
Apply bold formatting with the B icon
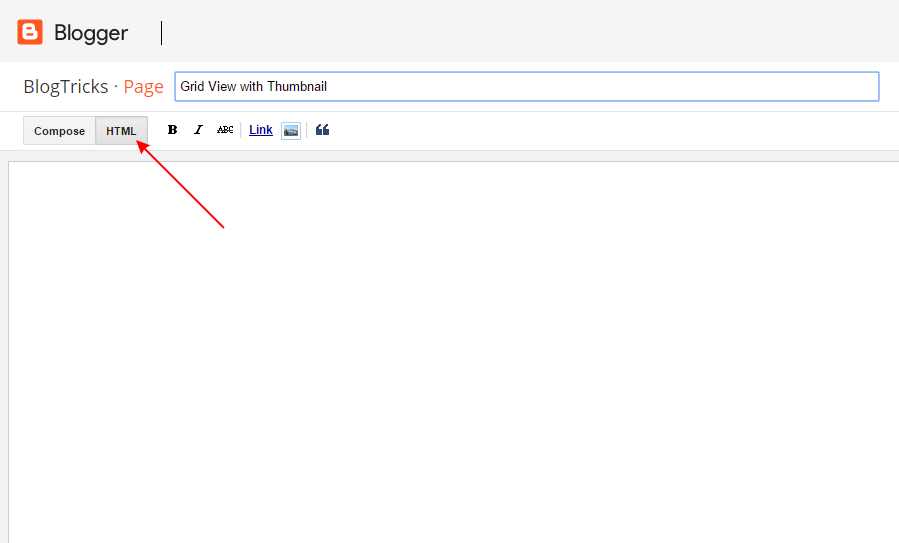(172, 130)
